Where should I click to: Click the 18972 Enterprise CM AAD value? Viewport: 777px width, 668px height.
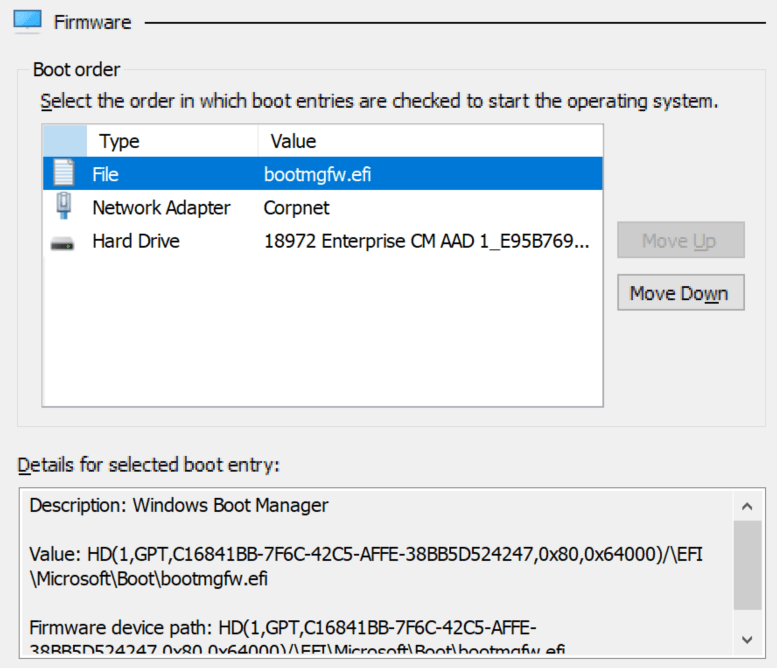tap(427, 241)
